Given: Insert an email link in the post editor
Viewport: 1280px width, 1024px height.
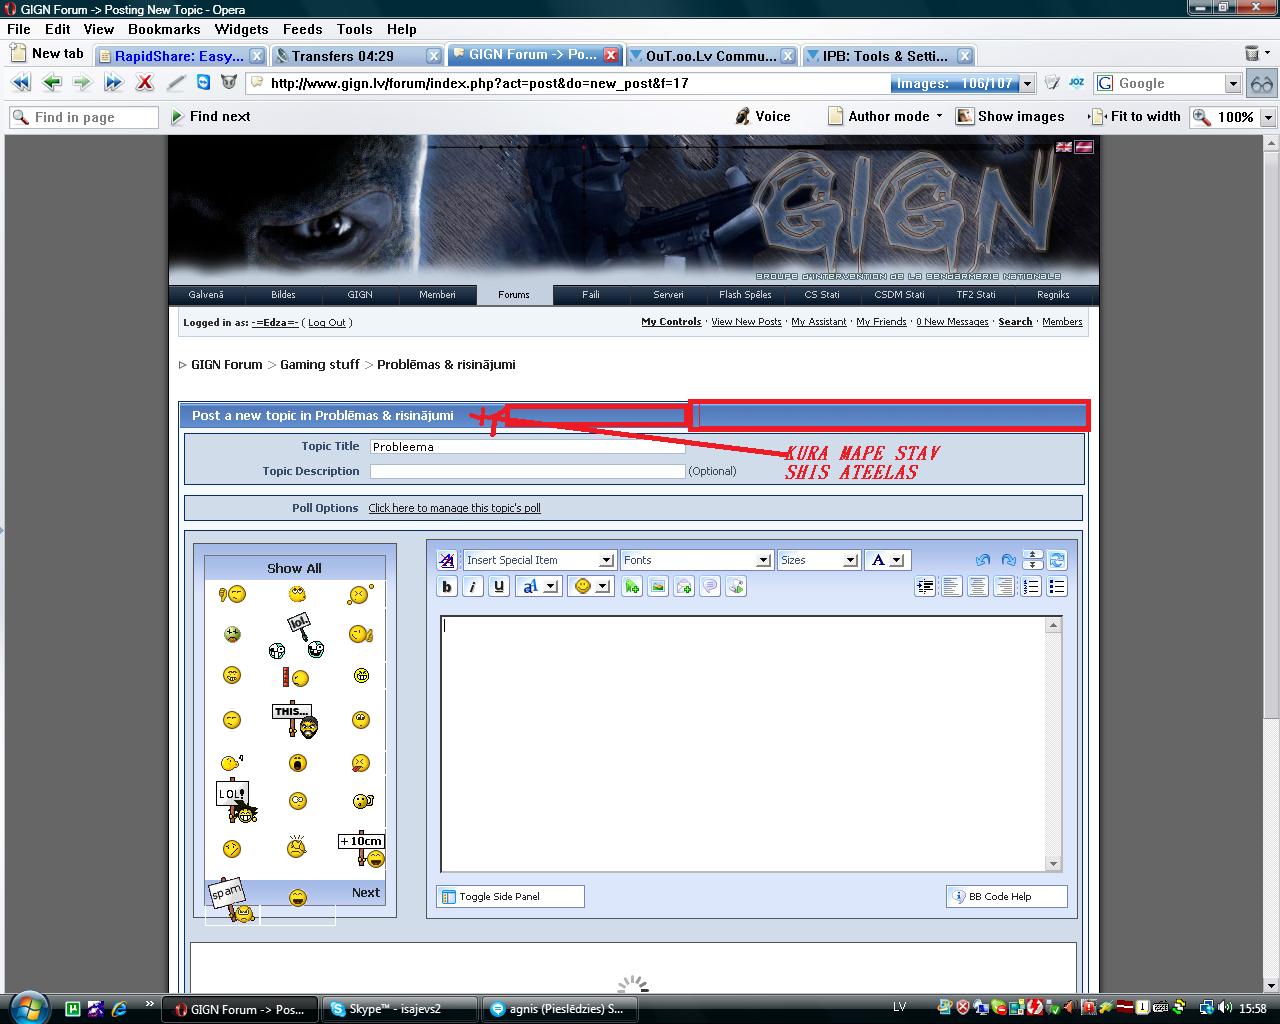Looking at the screenshot, I should pyautogui.click(x=684, y=587).
